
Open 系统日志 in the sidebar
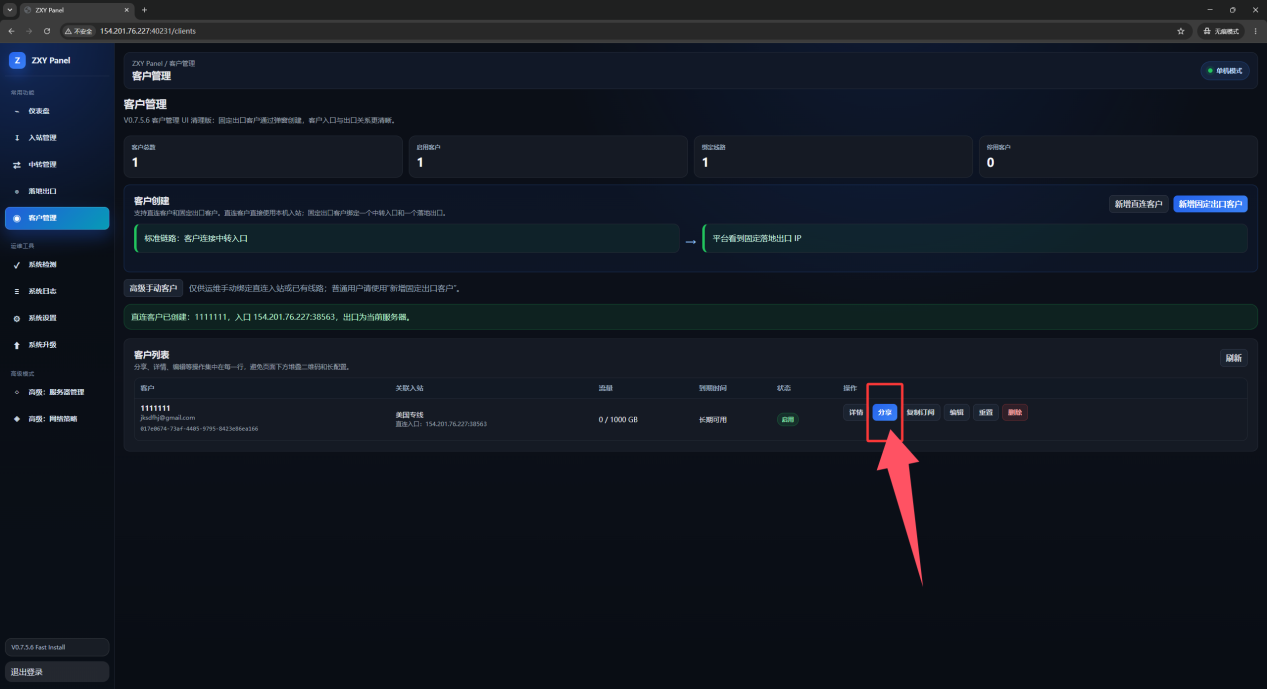click(57, 291)
